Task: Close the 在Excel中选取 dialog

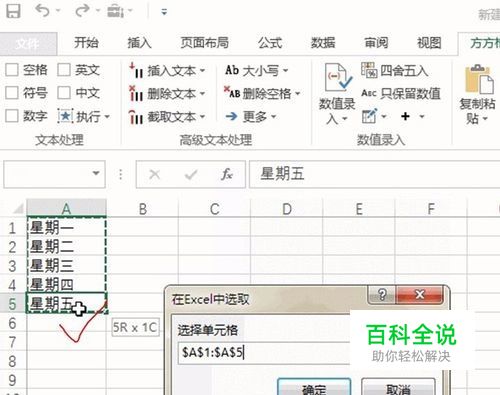Action: pos(420,295)
